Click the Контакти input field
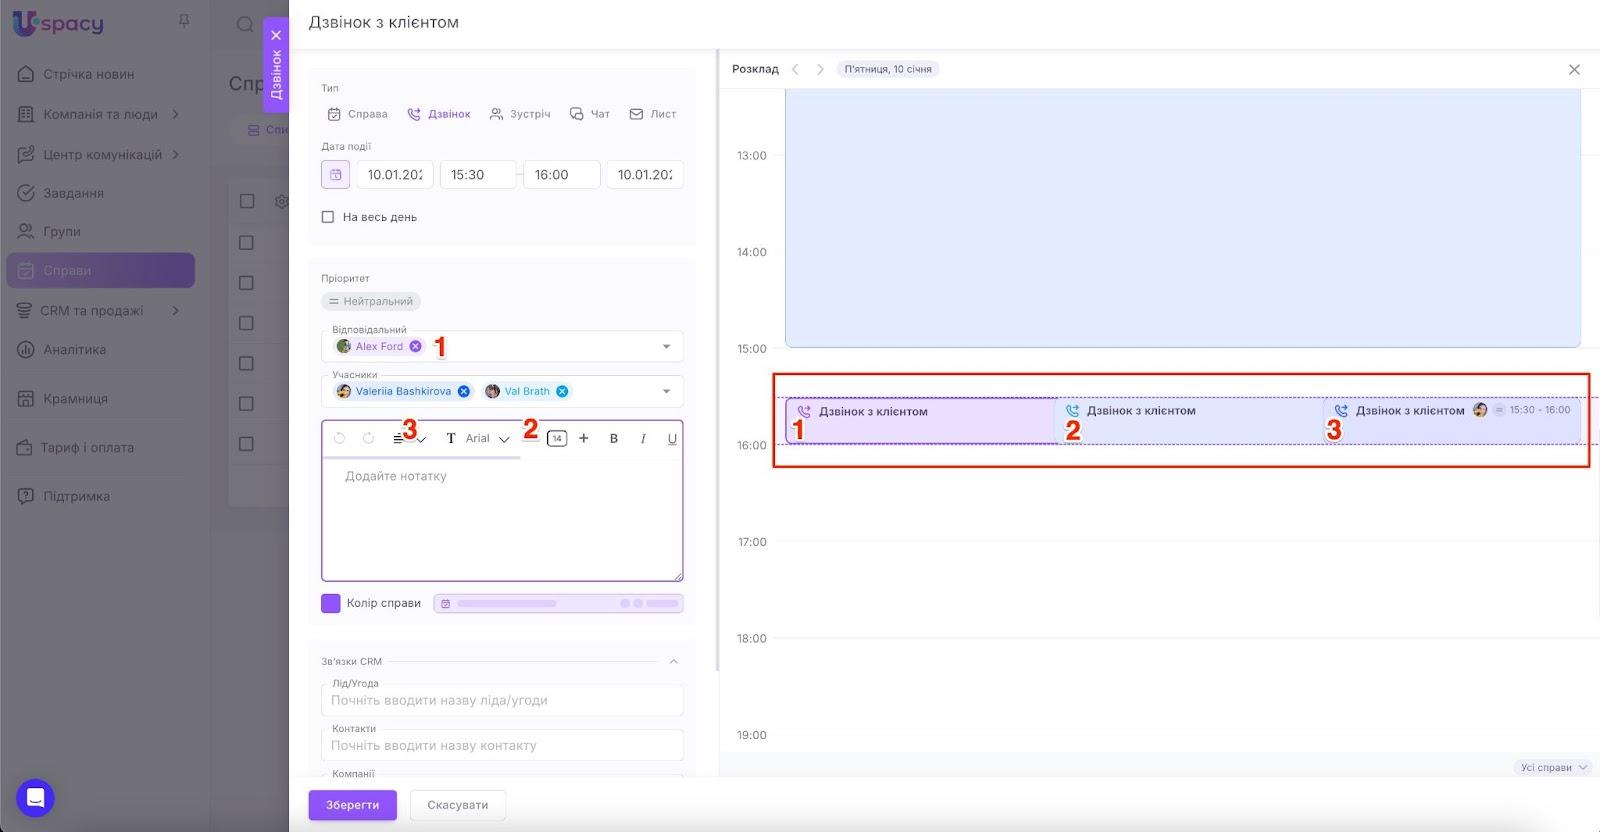 click(502, 745)
